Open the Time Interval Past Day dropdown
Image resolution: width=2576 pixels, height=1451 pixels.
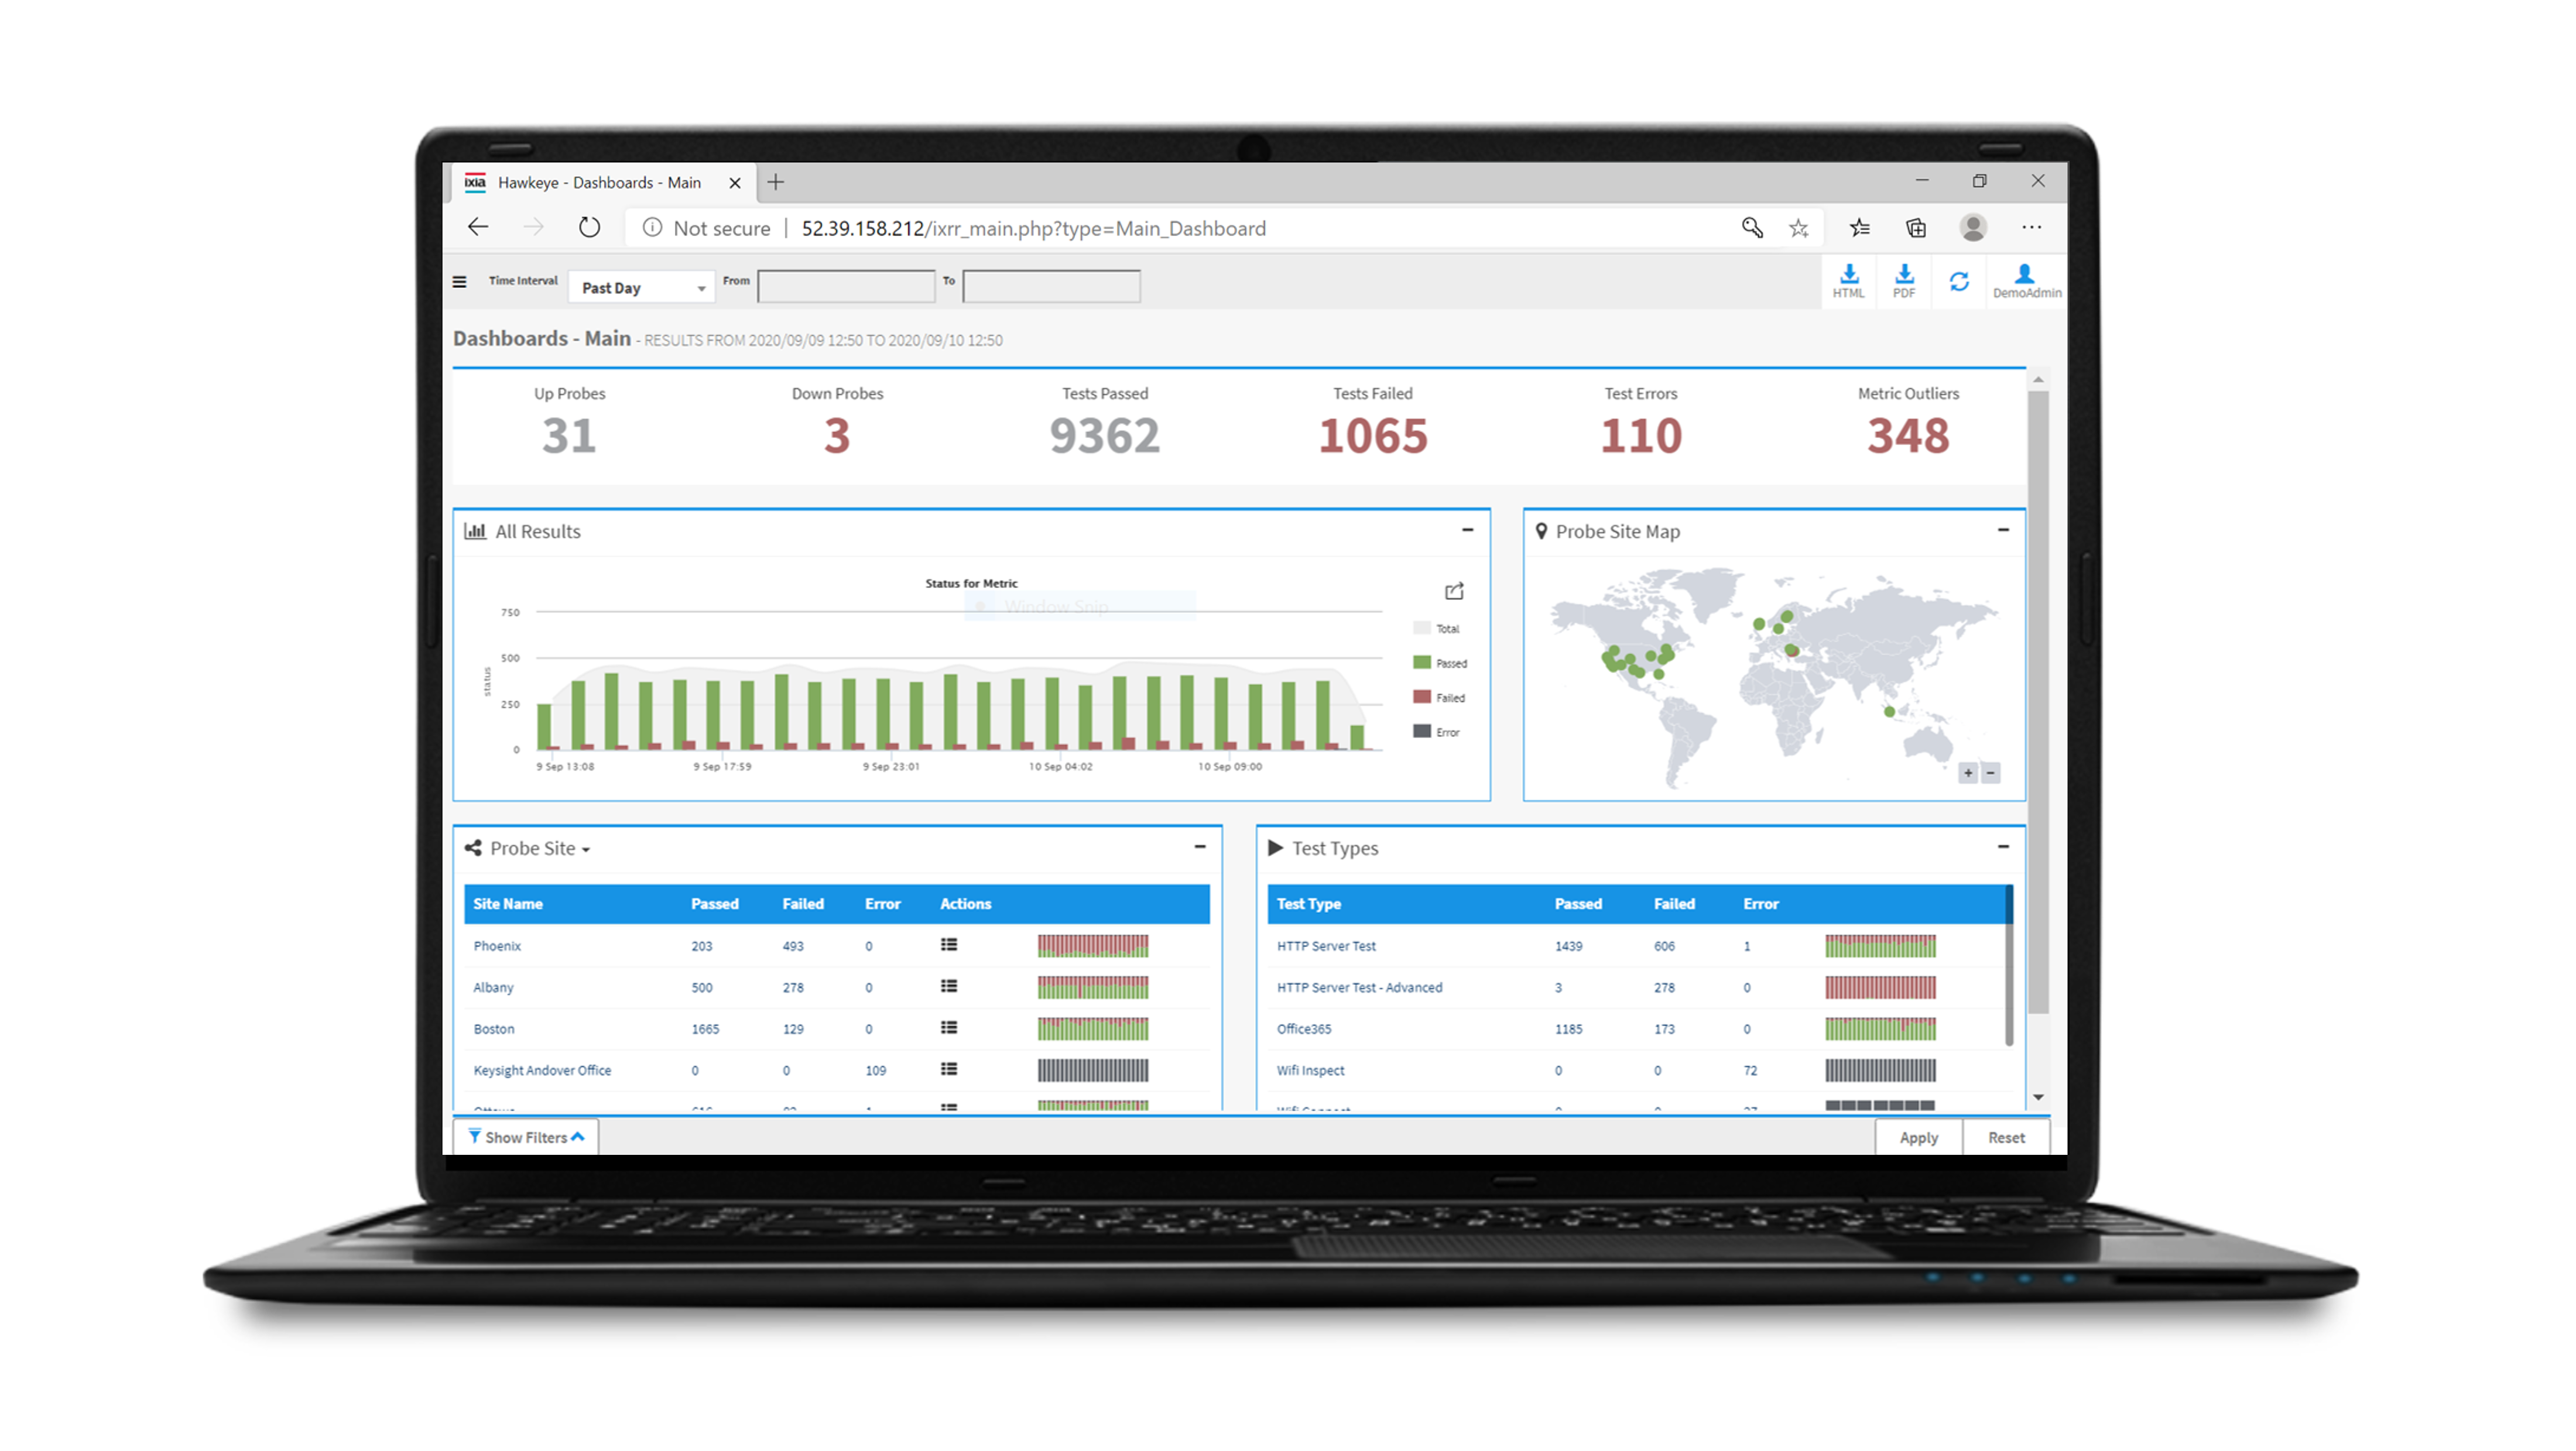click(641, 288)
